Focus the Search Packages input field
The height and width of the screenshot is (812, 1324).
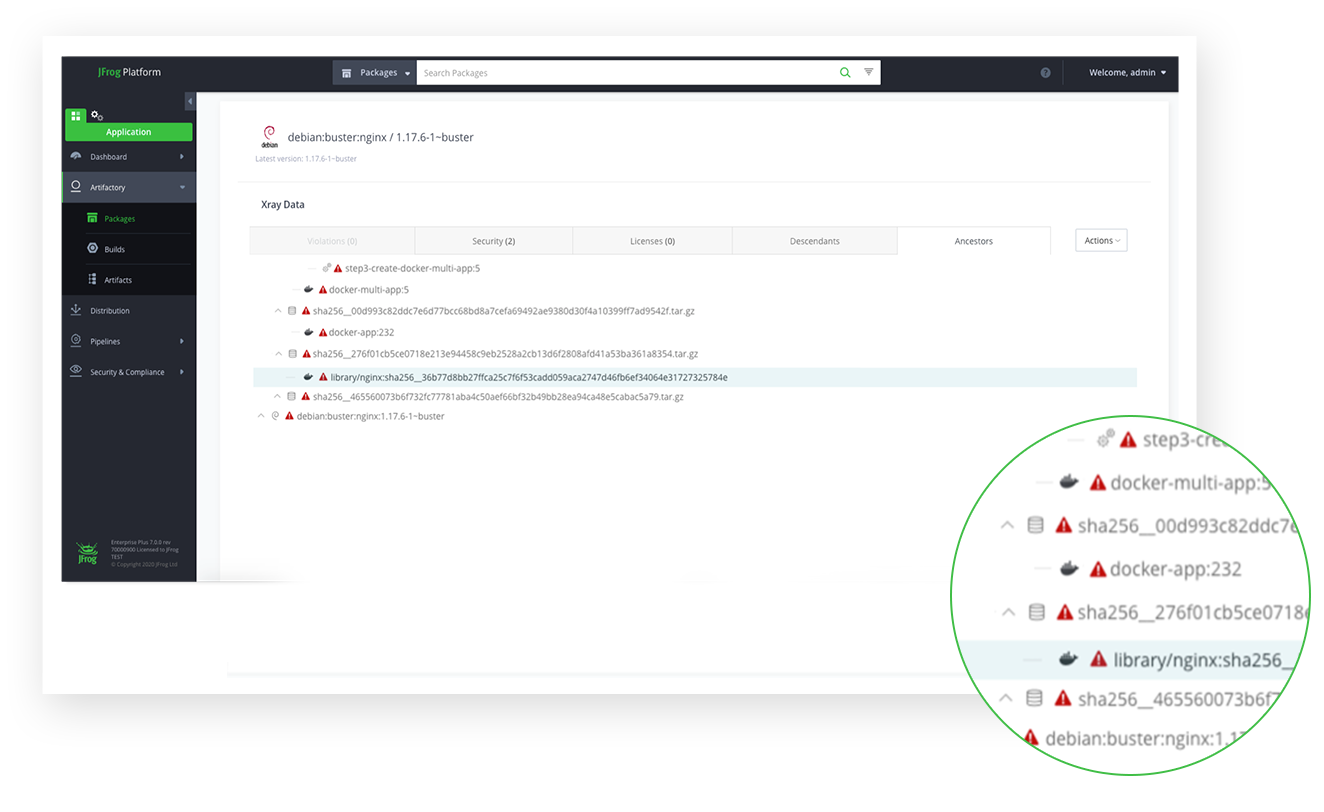point(625,73)
